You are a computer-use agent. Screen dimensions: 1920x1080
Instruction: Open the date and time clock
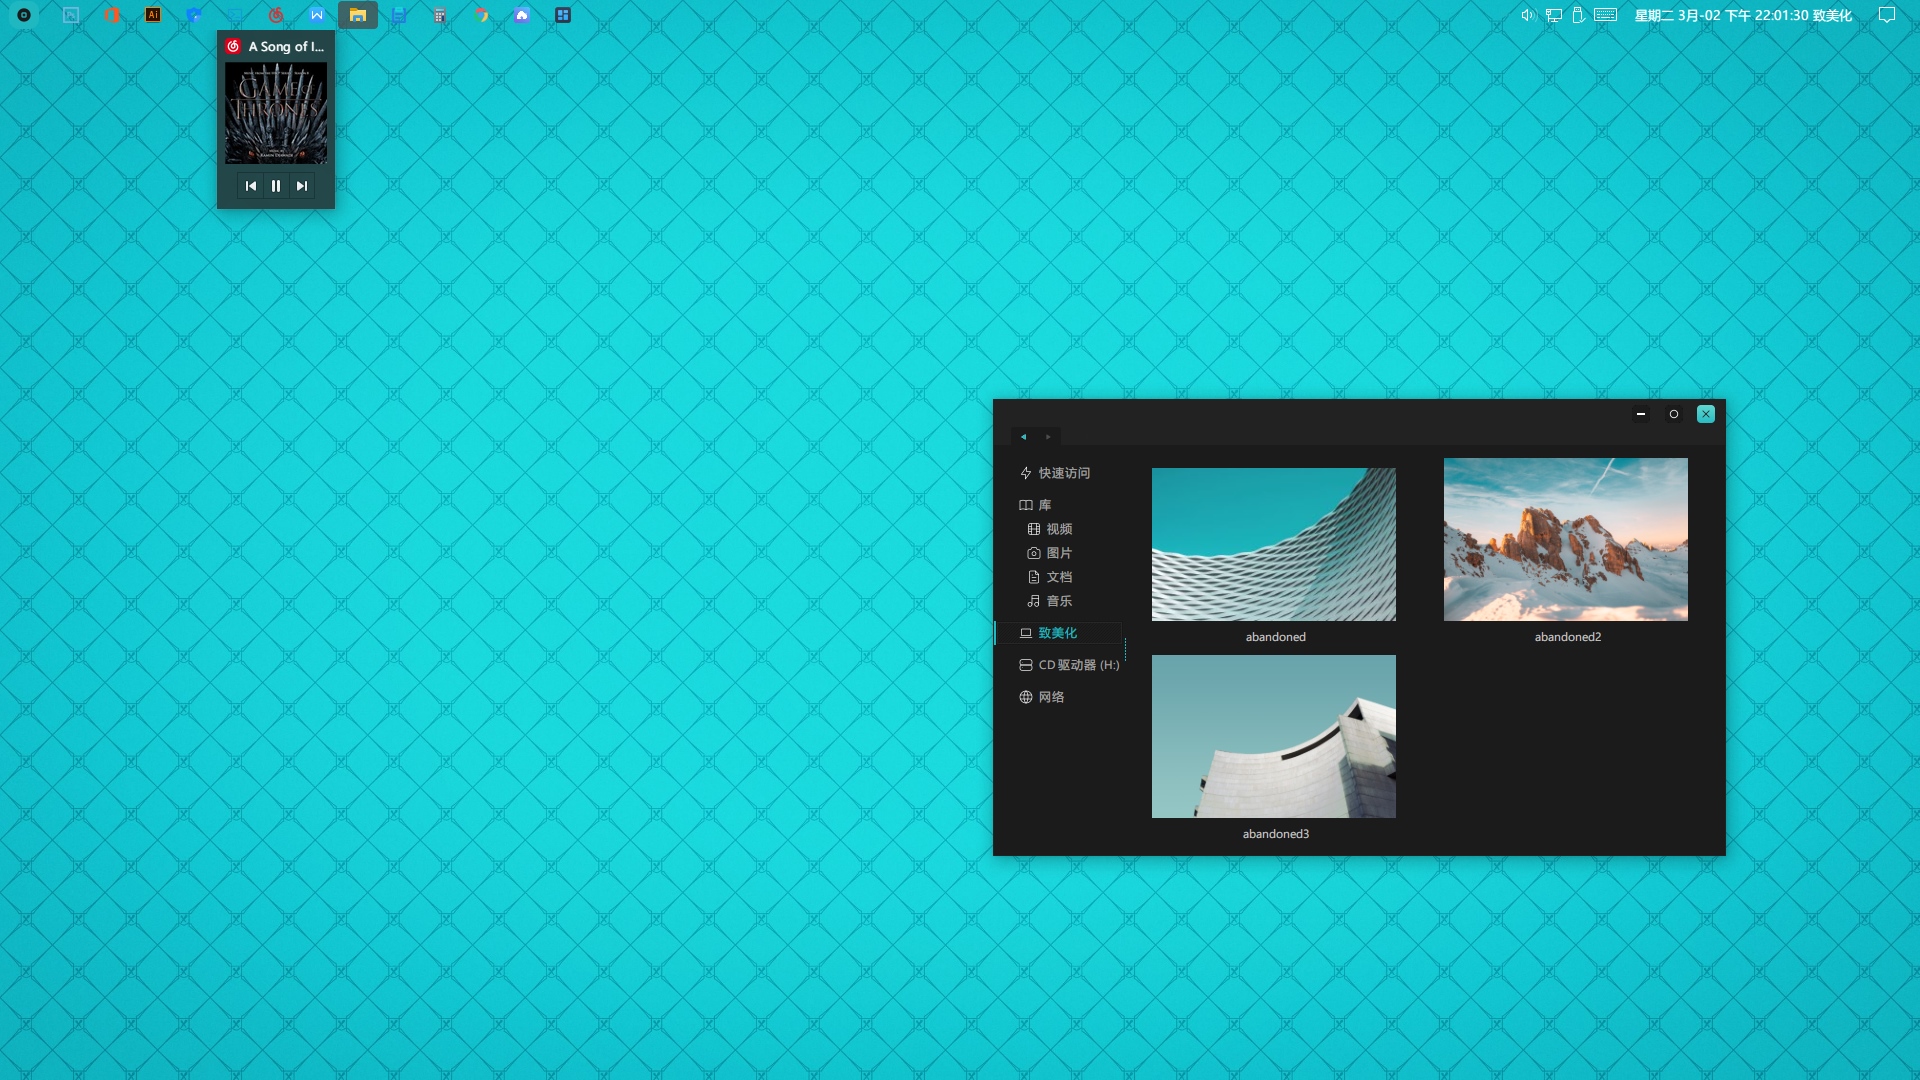tap(1743, 15)
